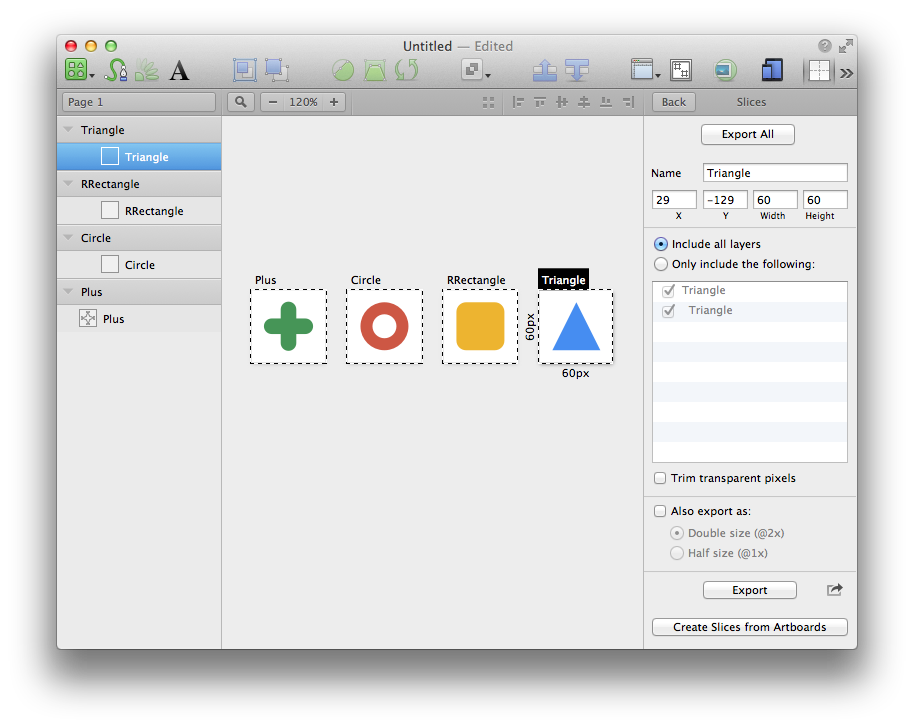Click the Export All button
The image size is (914, 728).
748,134
